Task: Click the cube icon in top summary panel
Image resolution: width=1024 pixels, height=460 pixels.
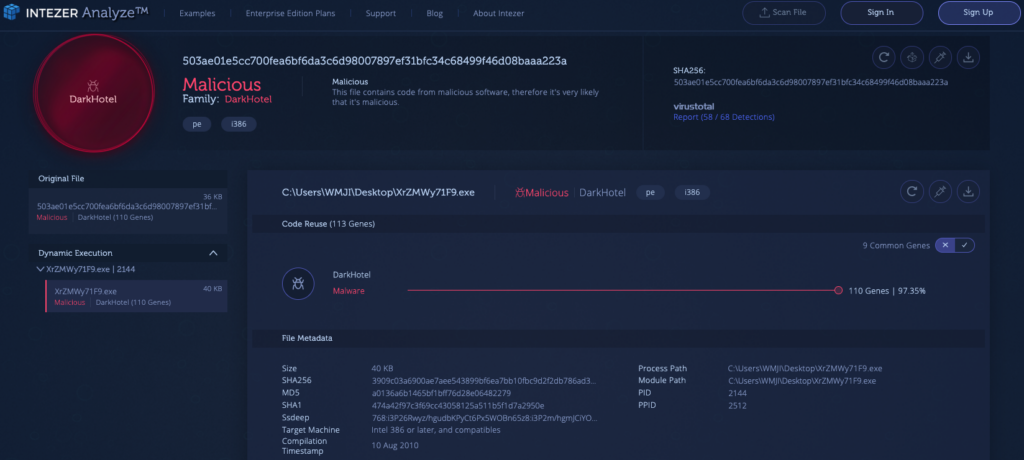Action: (911, 57)
